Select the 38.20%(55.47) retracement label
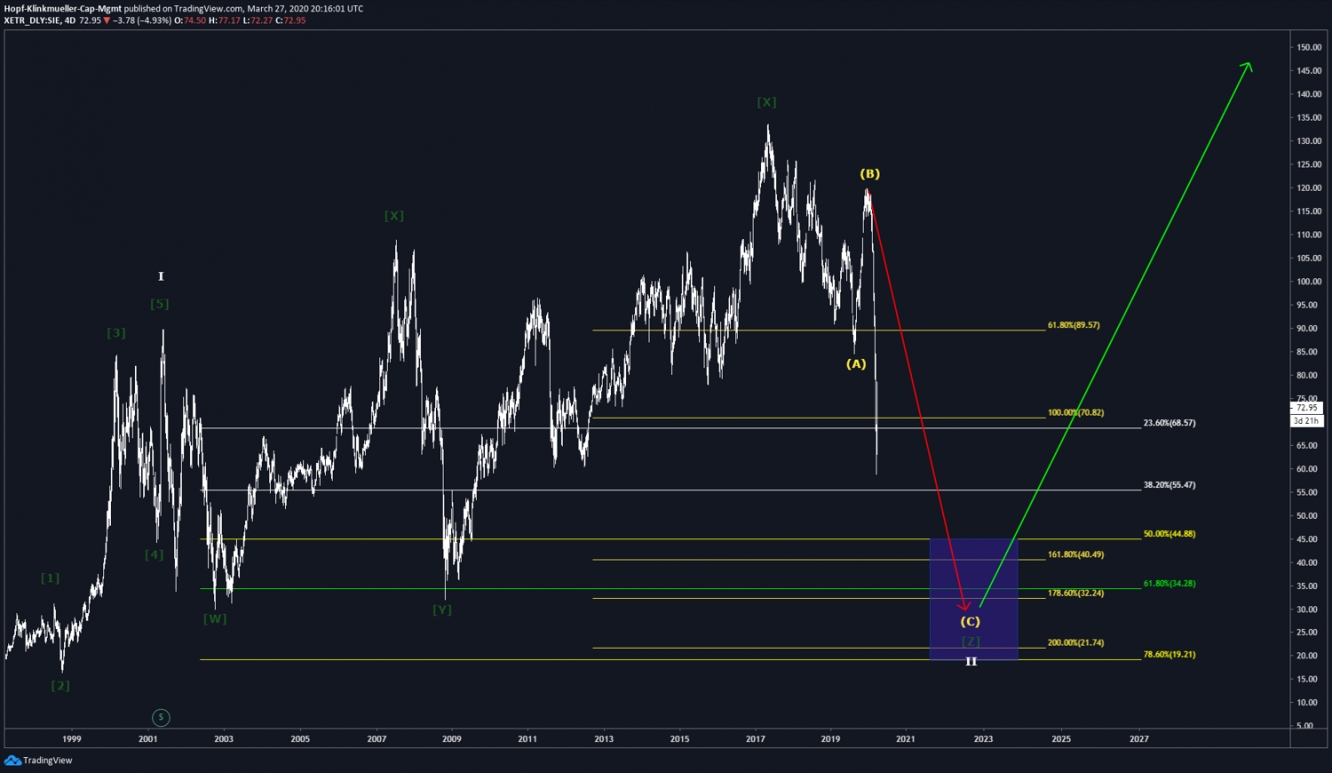 click(1169, 485)
